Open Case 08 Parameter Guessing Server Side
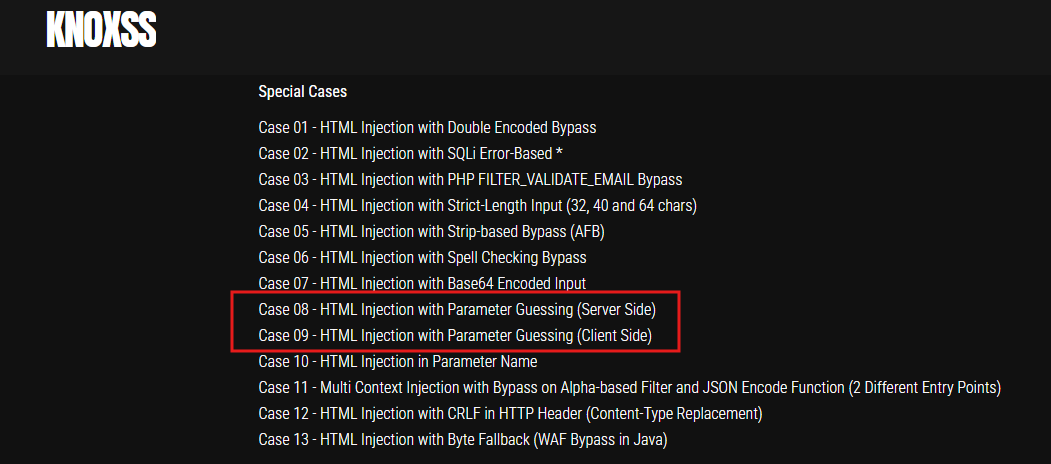 456,310
